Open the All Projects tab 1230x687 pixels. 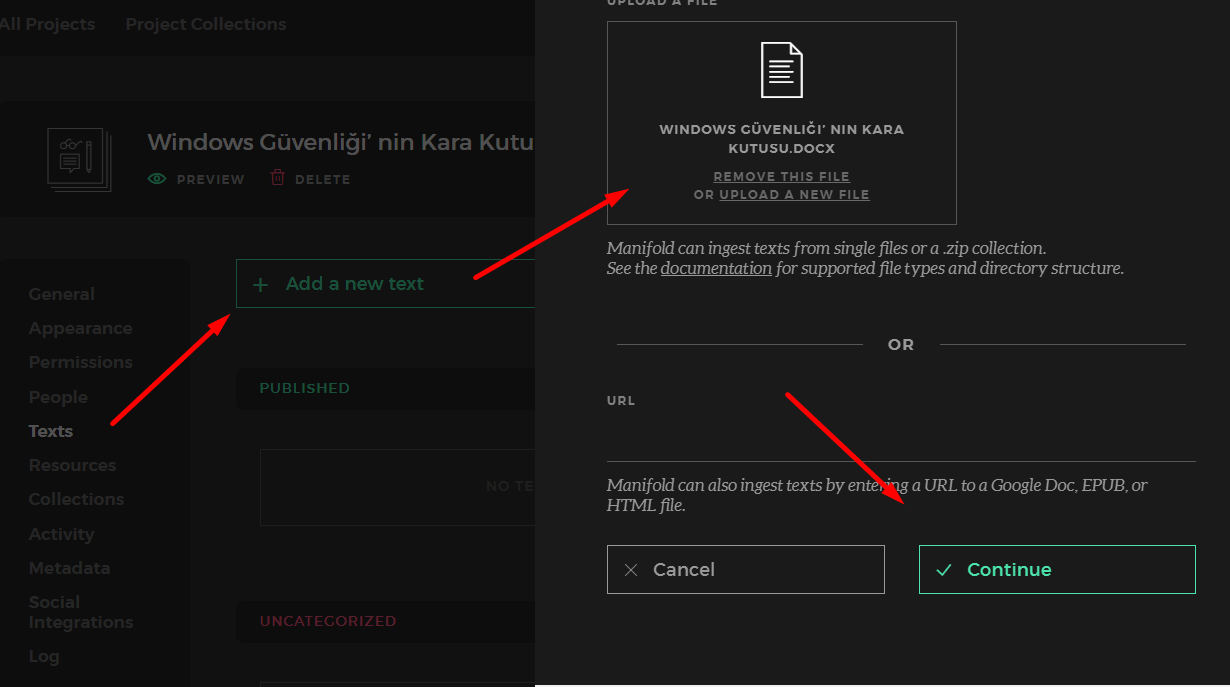coord(47,24)
